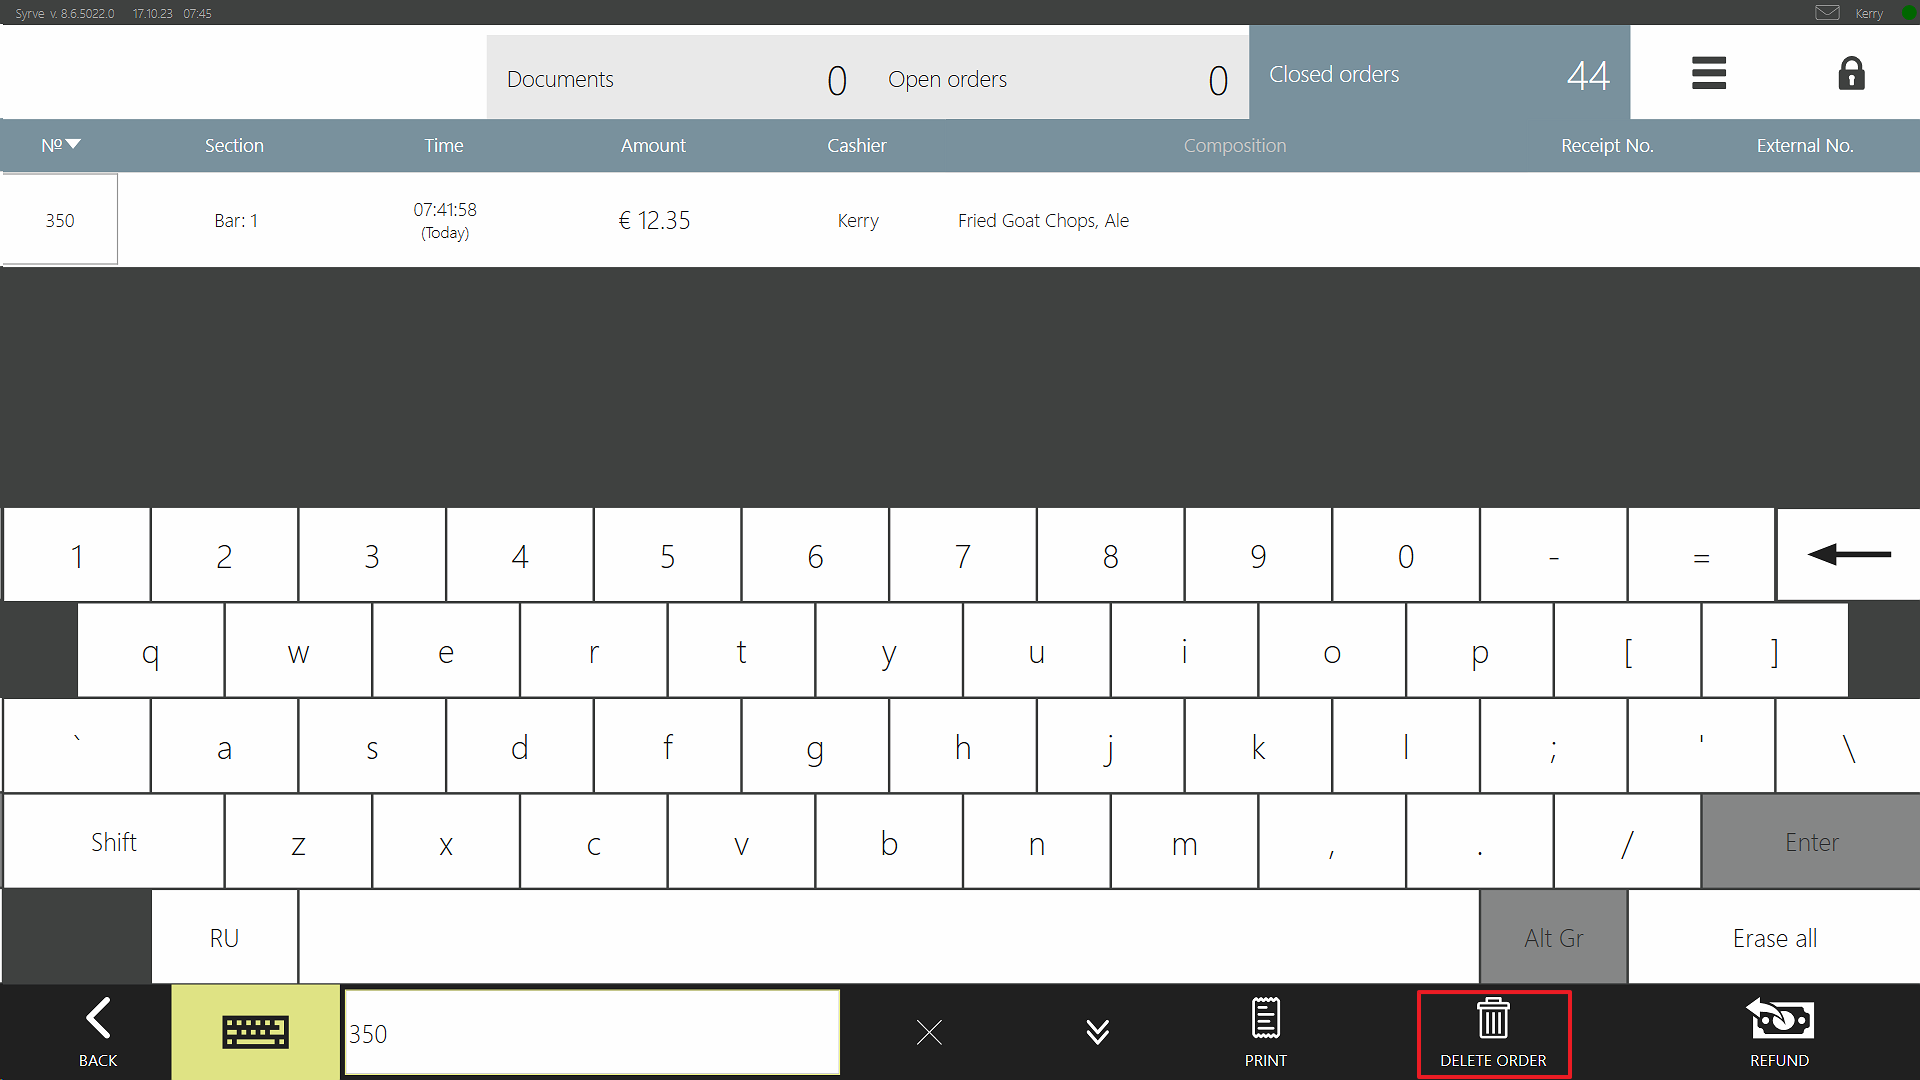Toggle the Shift key

pyautogui.click(x=114, y=842)
